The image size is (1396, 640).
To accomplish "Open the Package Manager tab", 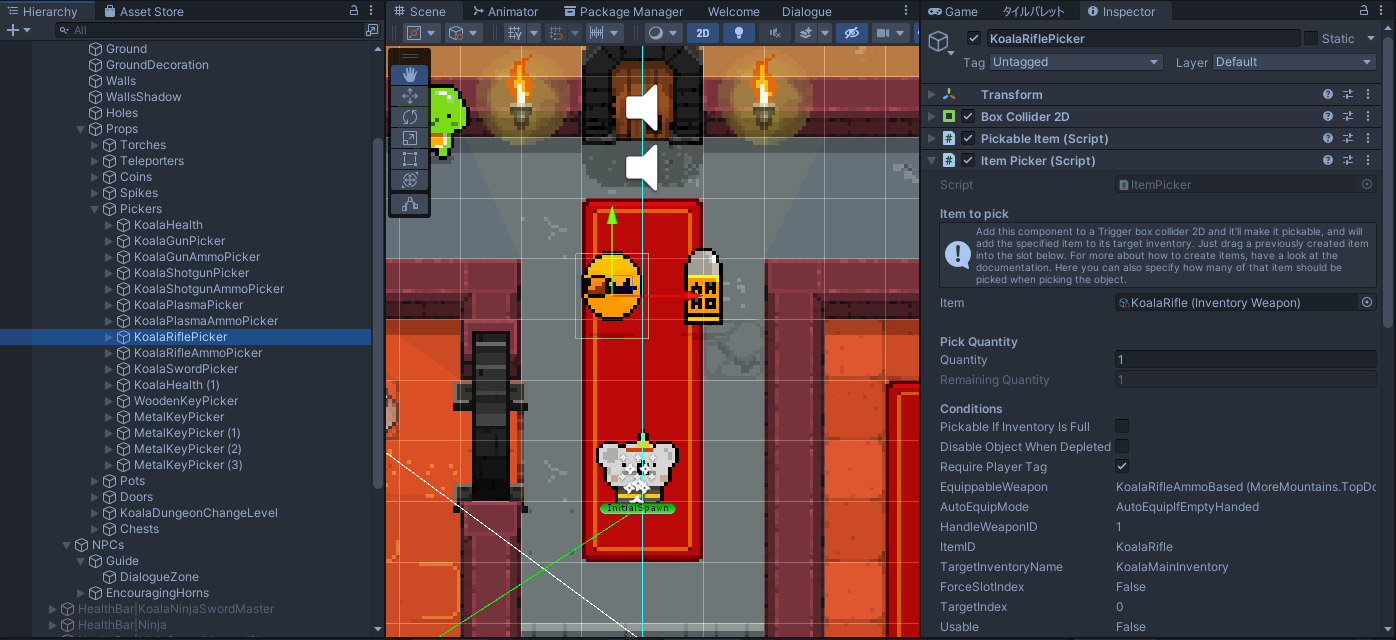I will 623,12.
